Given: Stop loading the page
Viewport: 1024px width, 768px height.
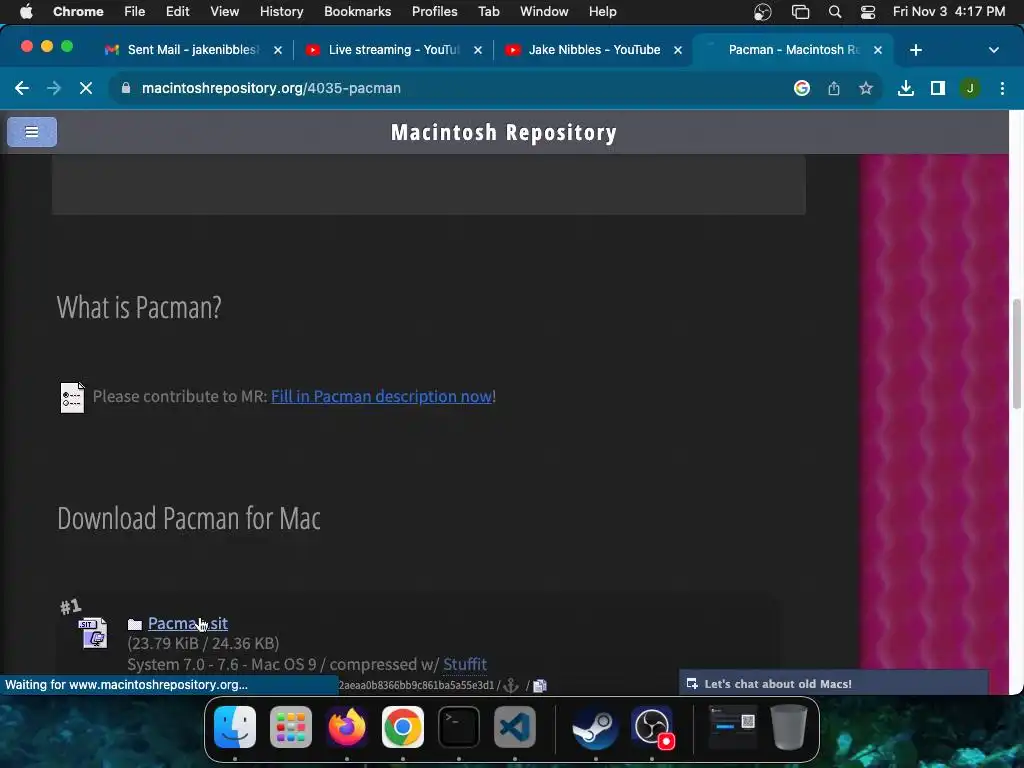Looking at the screenshot, I should (x=86, y=88).
